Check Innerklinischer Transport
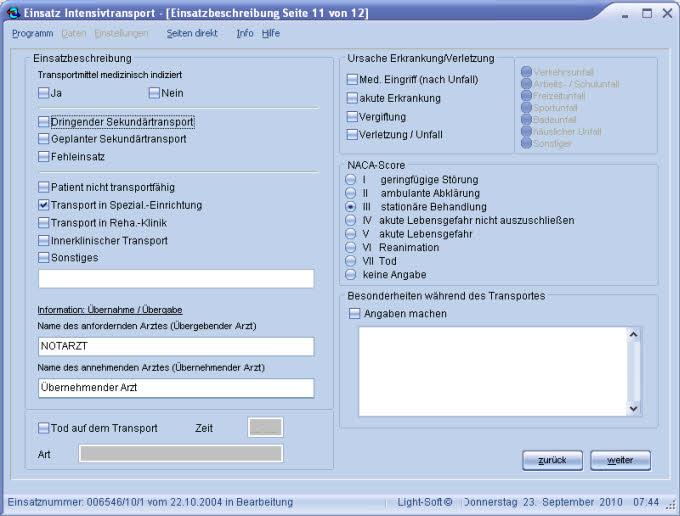680x516 pixels. (x=43, y=240)
